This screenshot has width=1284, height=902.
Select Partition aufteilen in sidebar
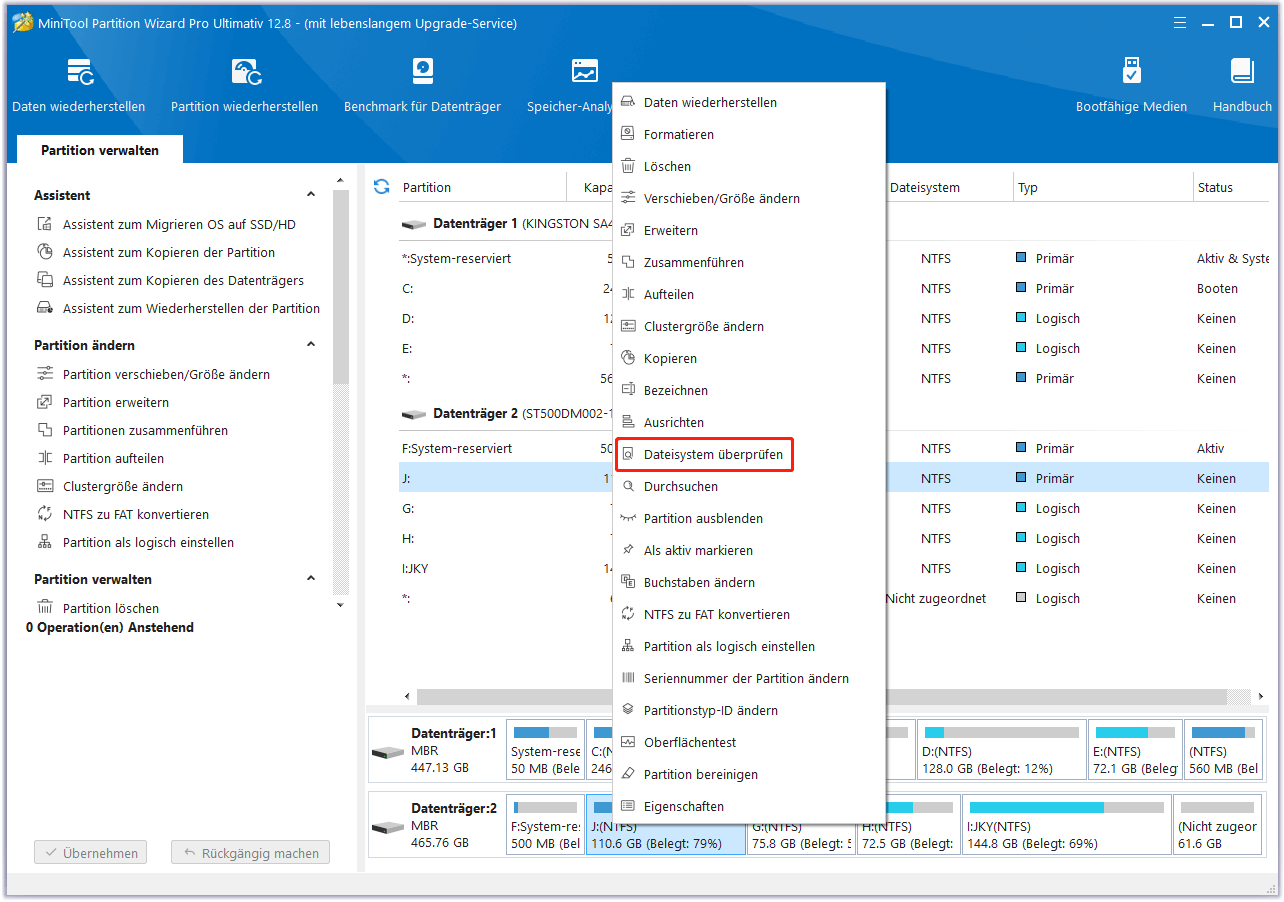[113, 459]
